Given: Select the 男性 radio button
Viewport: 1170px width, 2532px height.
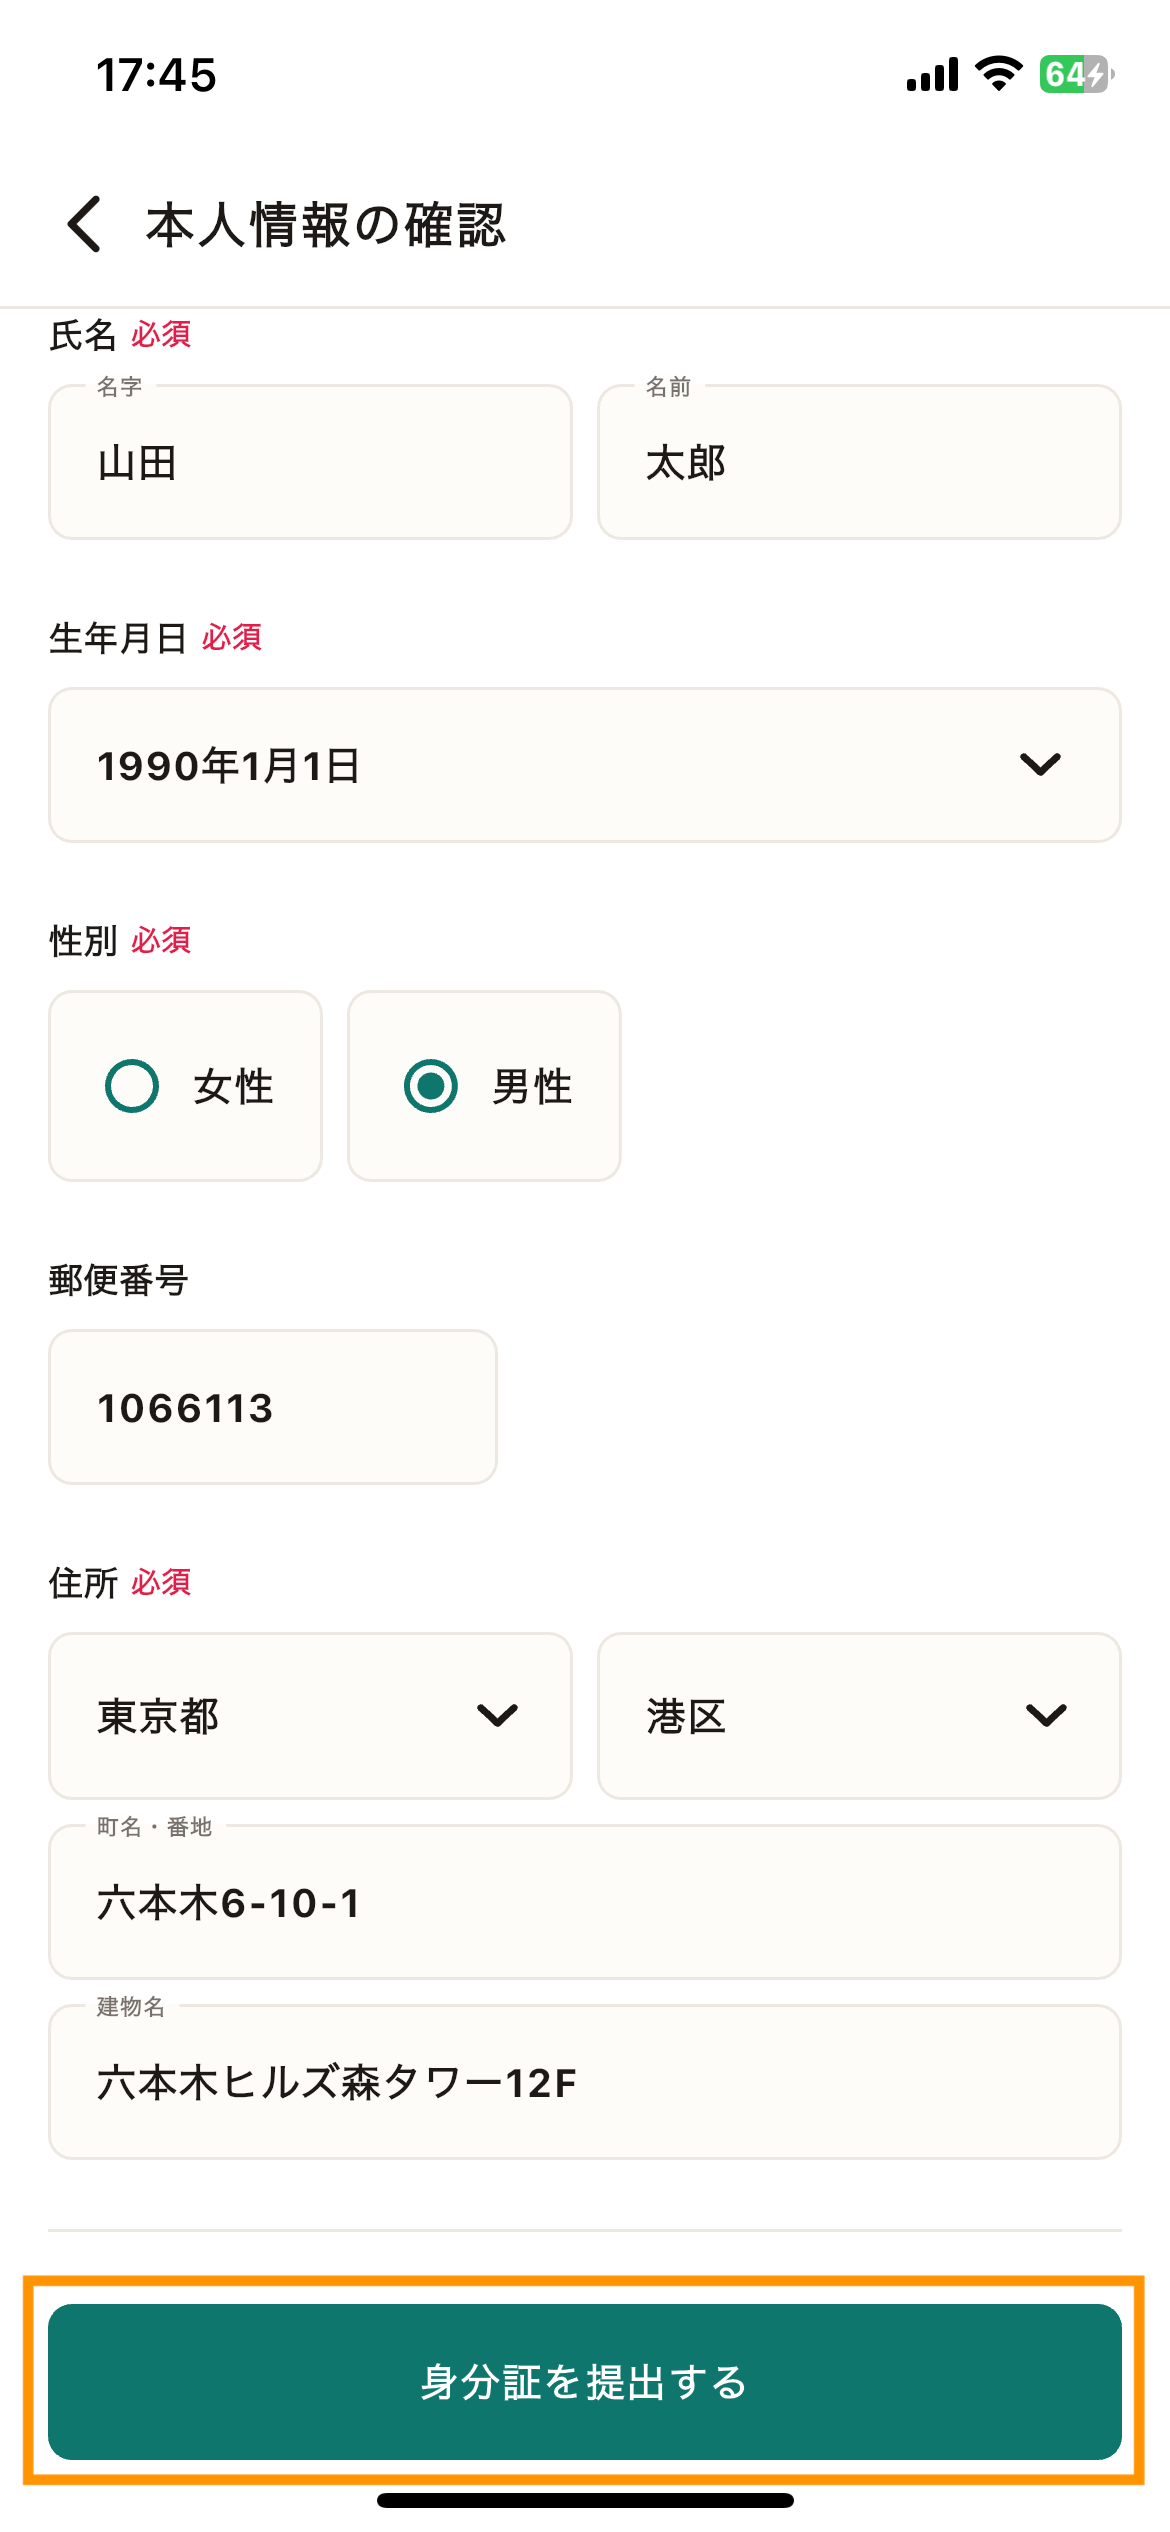Looking at the screenshot, I should coord(431,1086).
